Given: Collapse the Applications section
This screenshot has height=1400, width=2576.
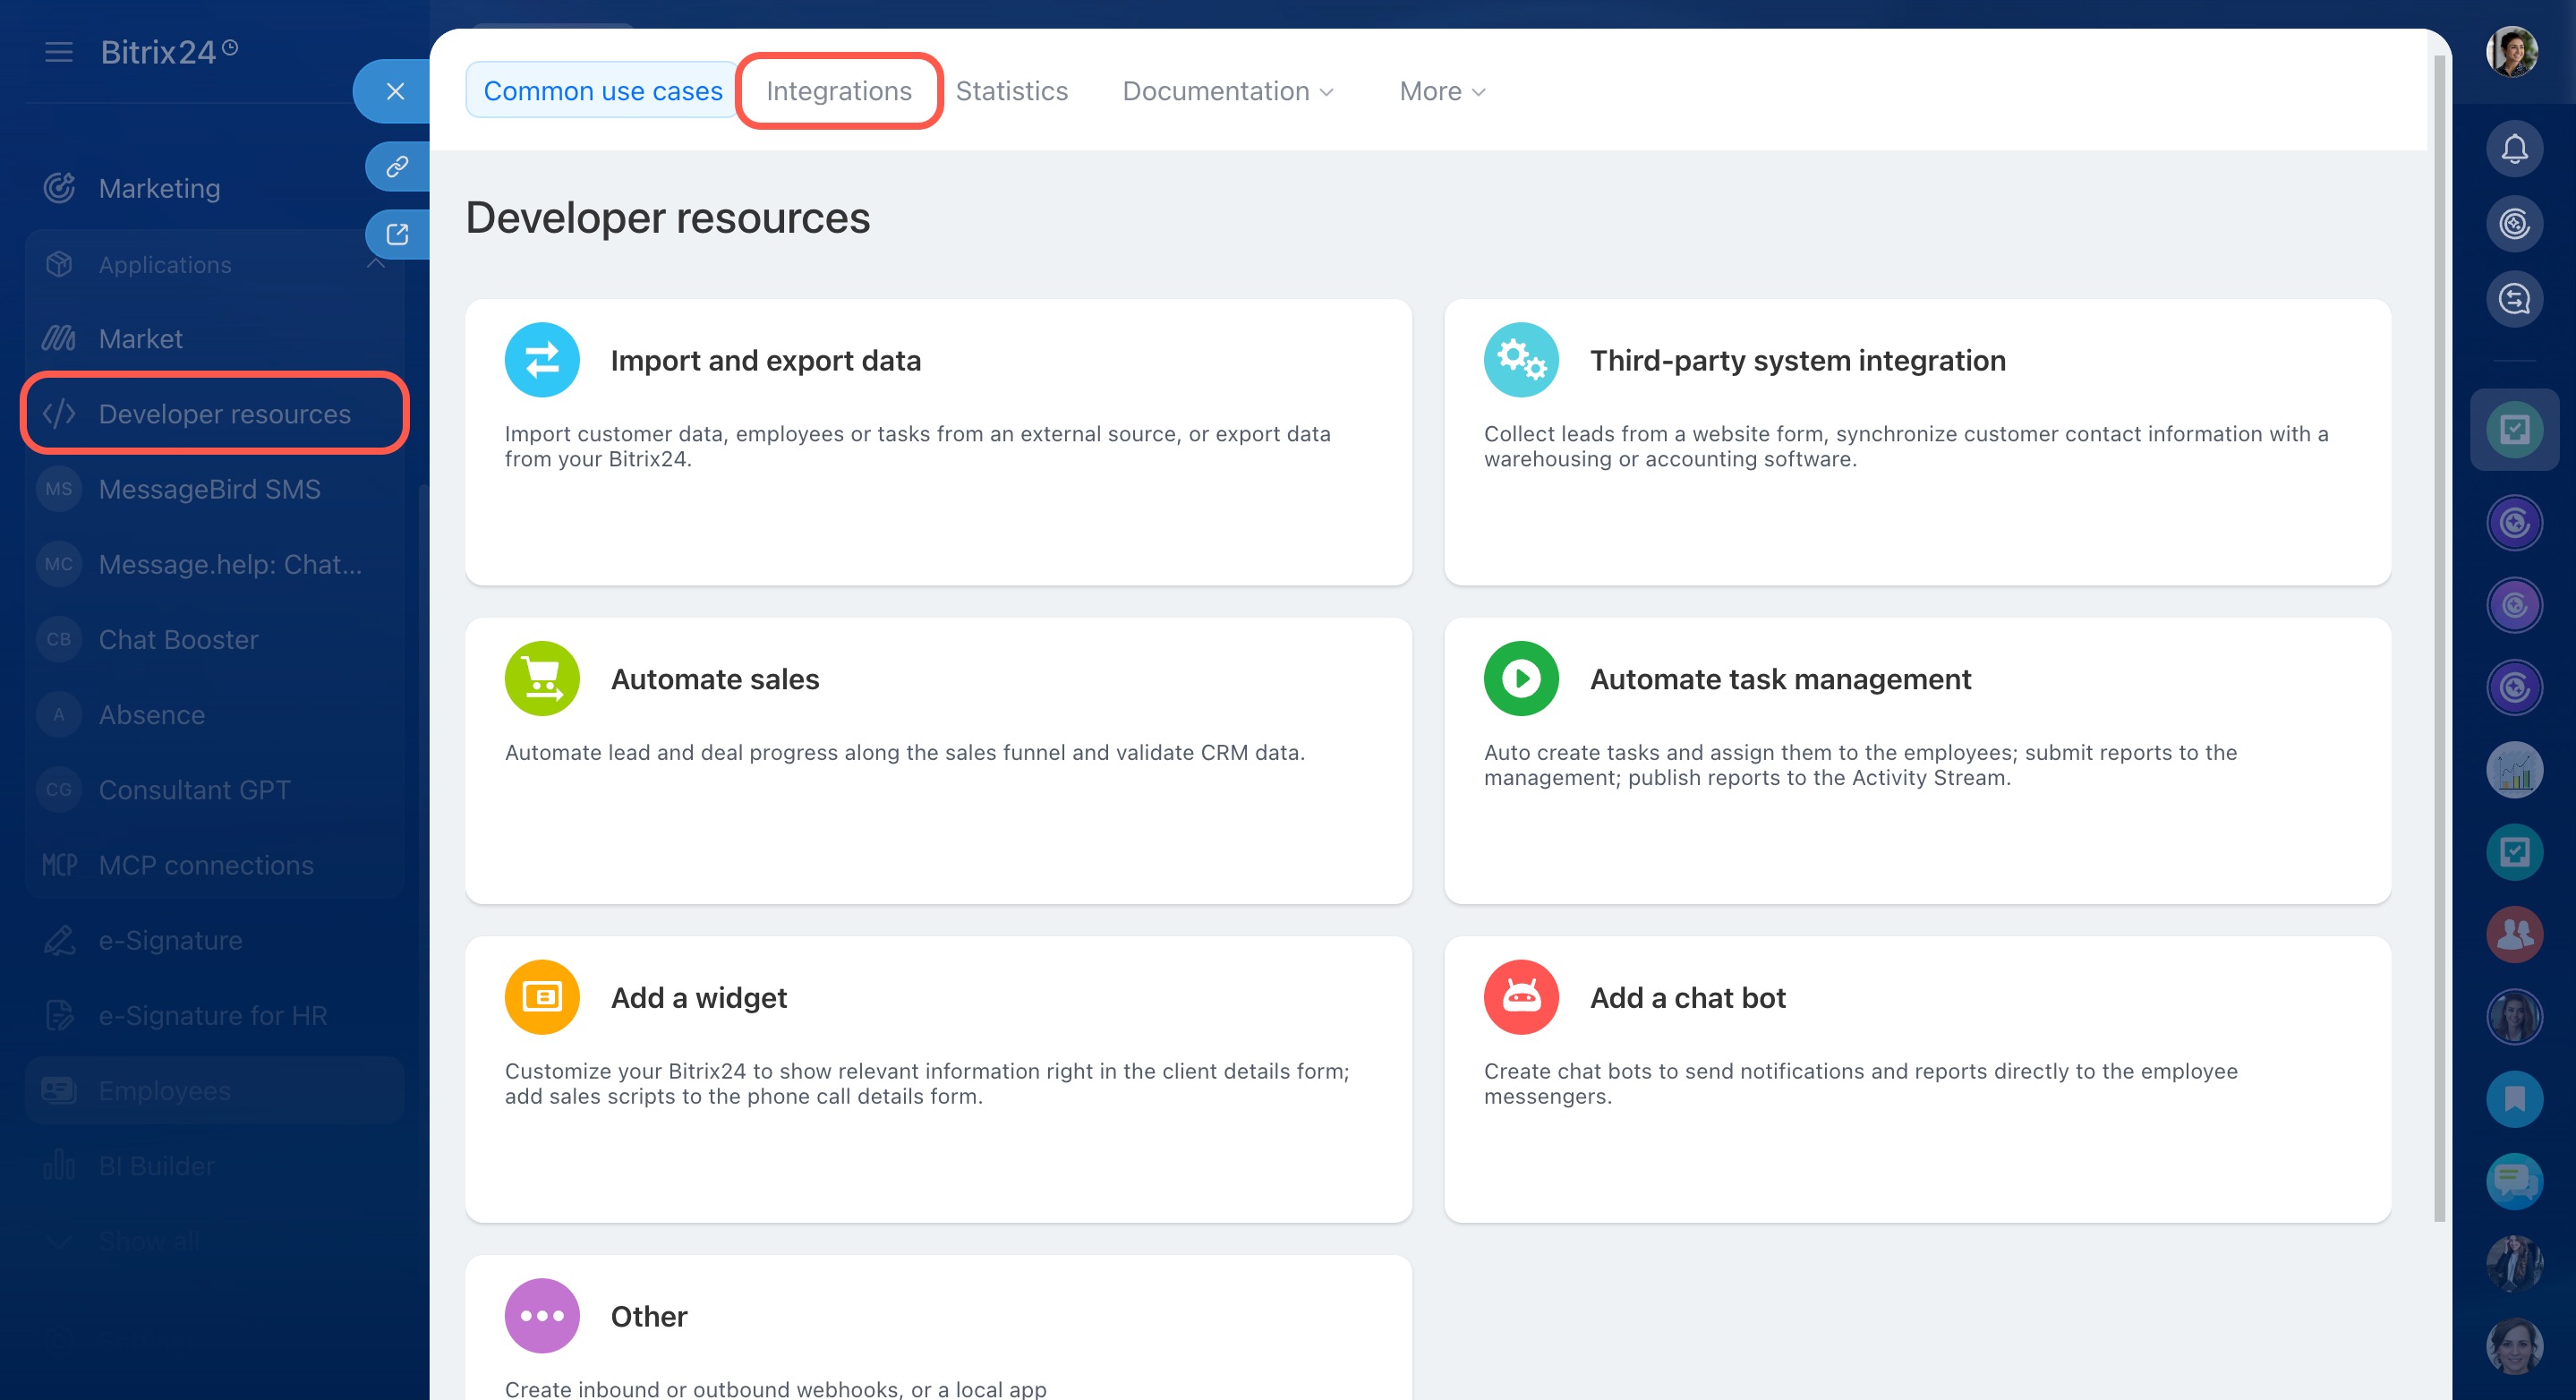Looking at the screenshot, I should [375, 264].
